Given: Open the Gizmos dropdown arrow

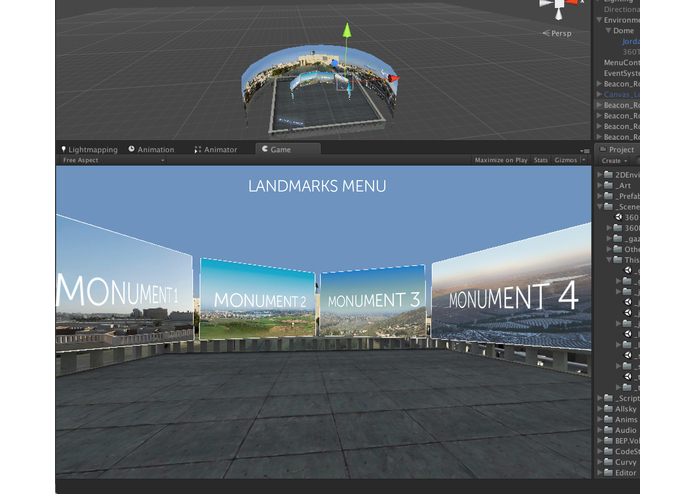Looking at the screenshot, I should coord(583,160).
